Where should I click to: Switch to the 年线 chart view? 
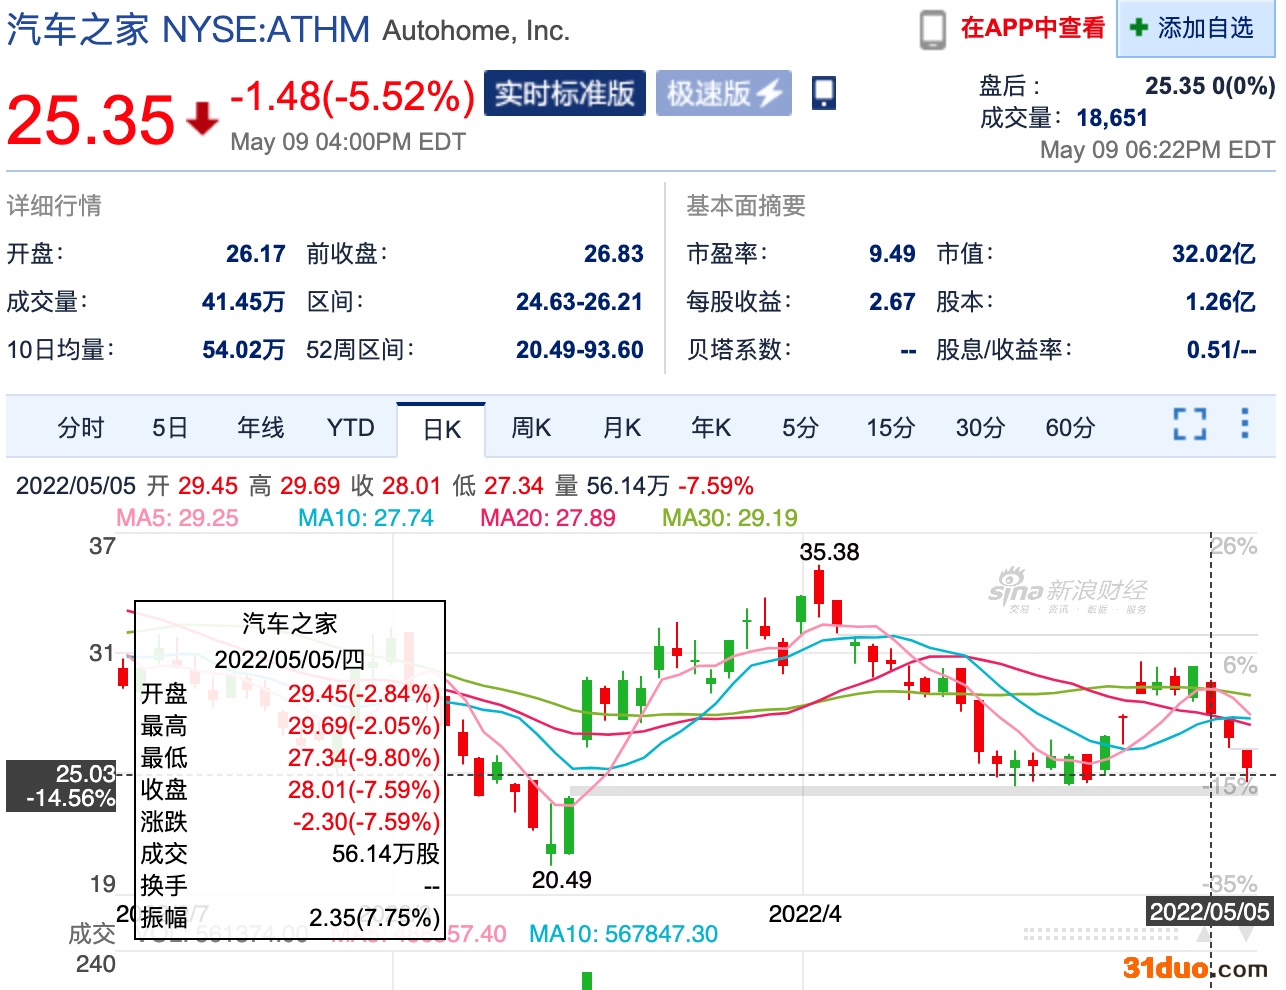coord(260,428)
